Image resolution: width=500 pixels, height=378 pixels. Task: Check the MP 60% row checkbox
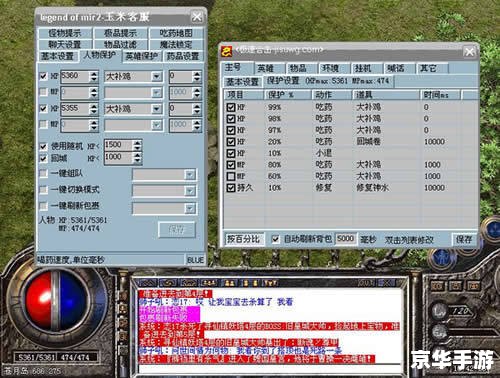[x=231, y=176]
